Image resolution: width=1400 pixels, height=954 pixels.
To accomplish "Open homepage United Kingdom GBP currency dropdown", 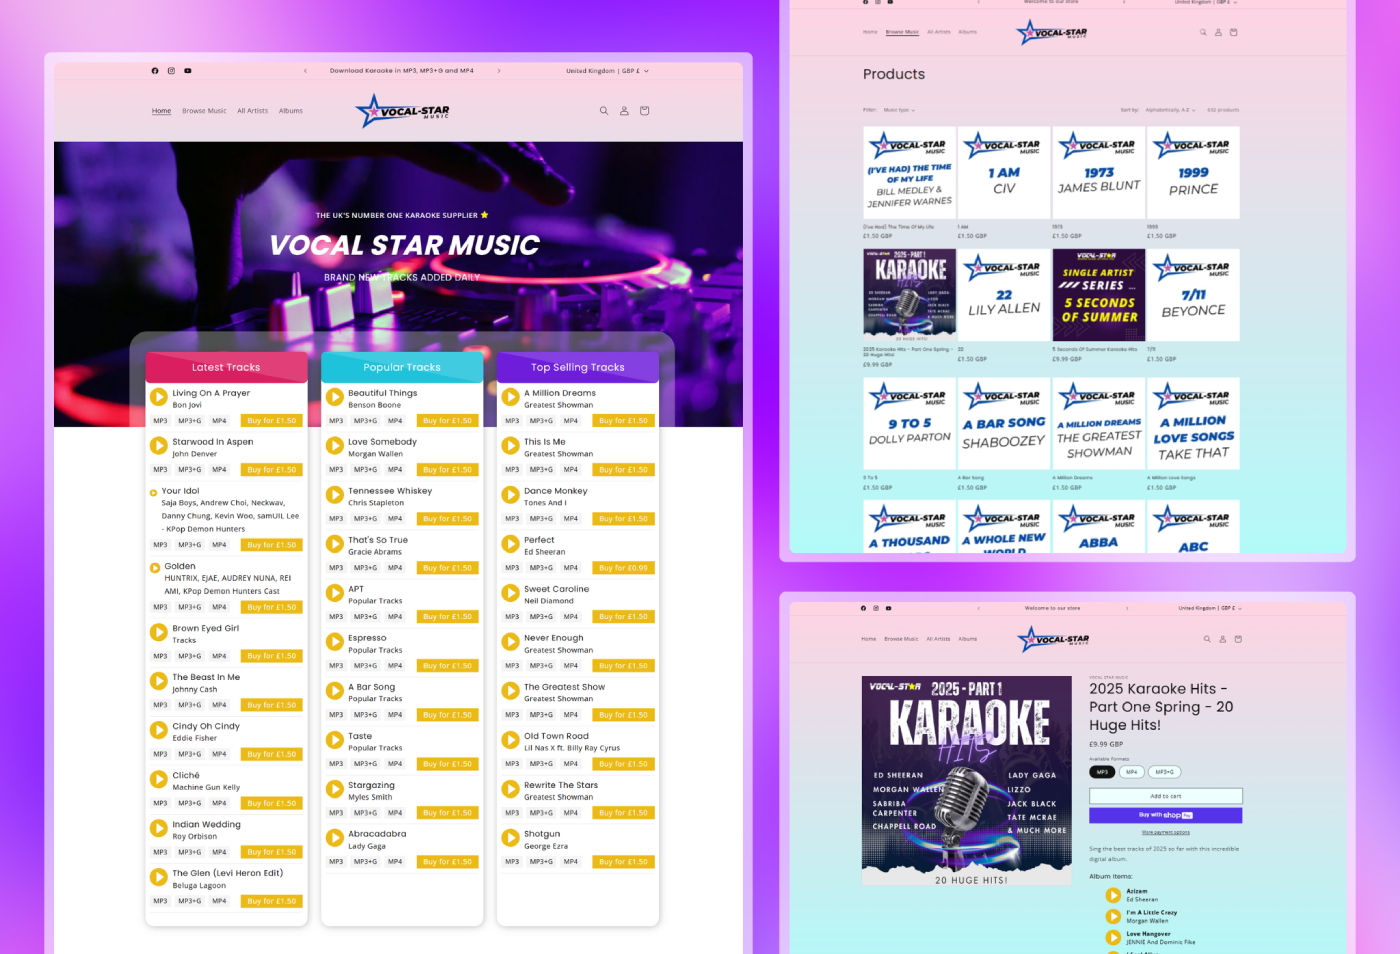I will 607,71.
